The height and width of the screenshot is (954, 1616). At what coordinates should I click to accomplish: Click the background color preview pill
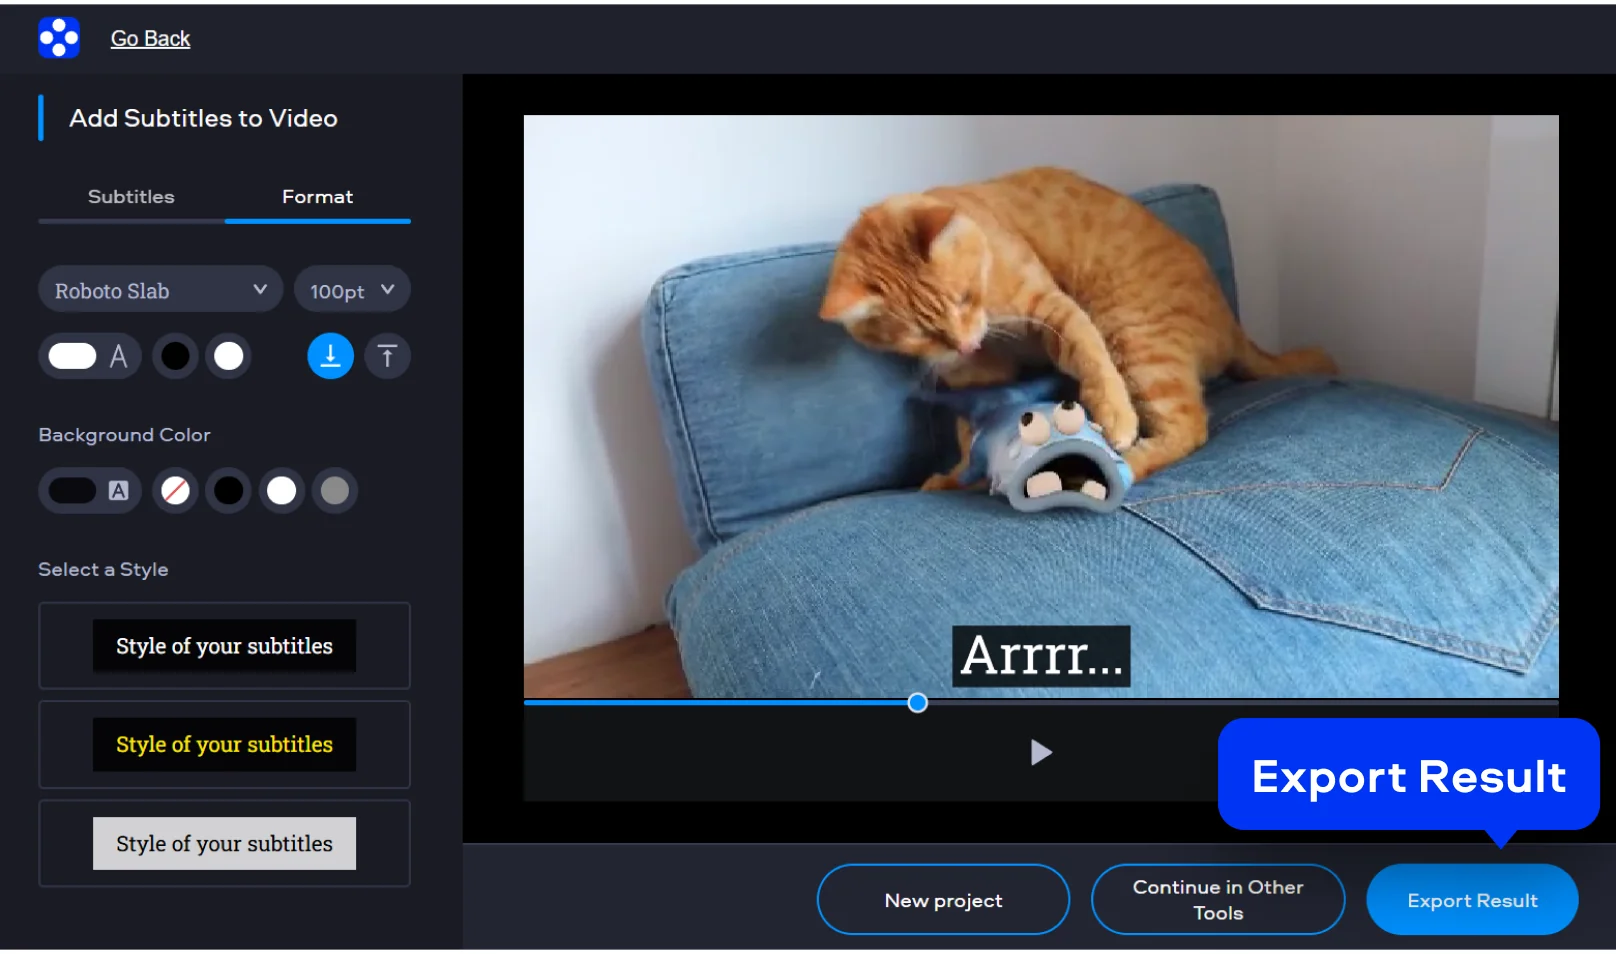pyautogui.click(x=89, y=490)
